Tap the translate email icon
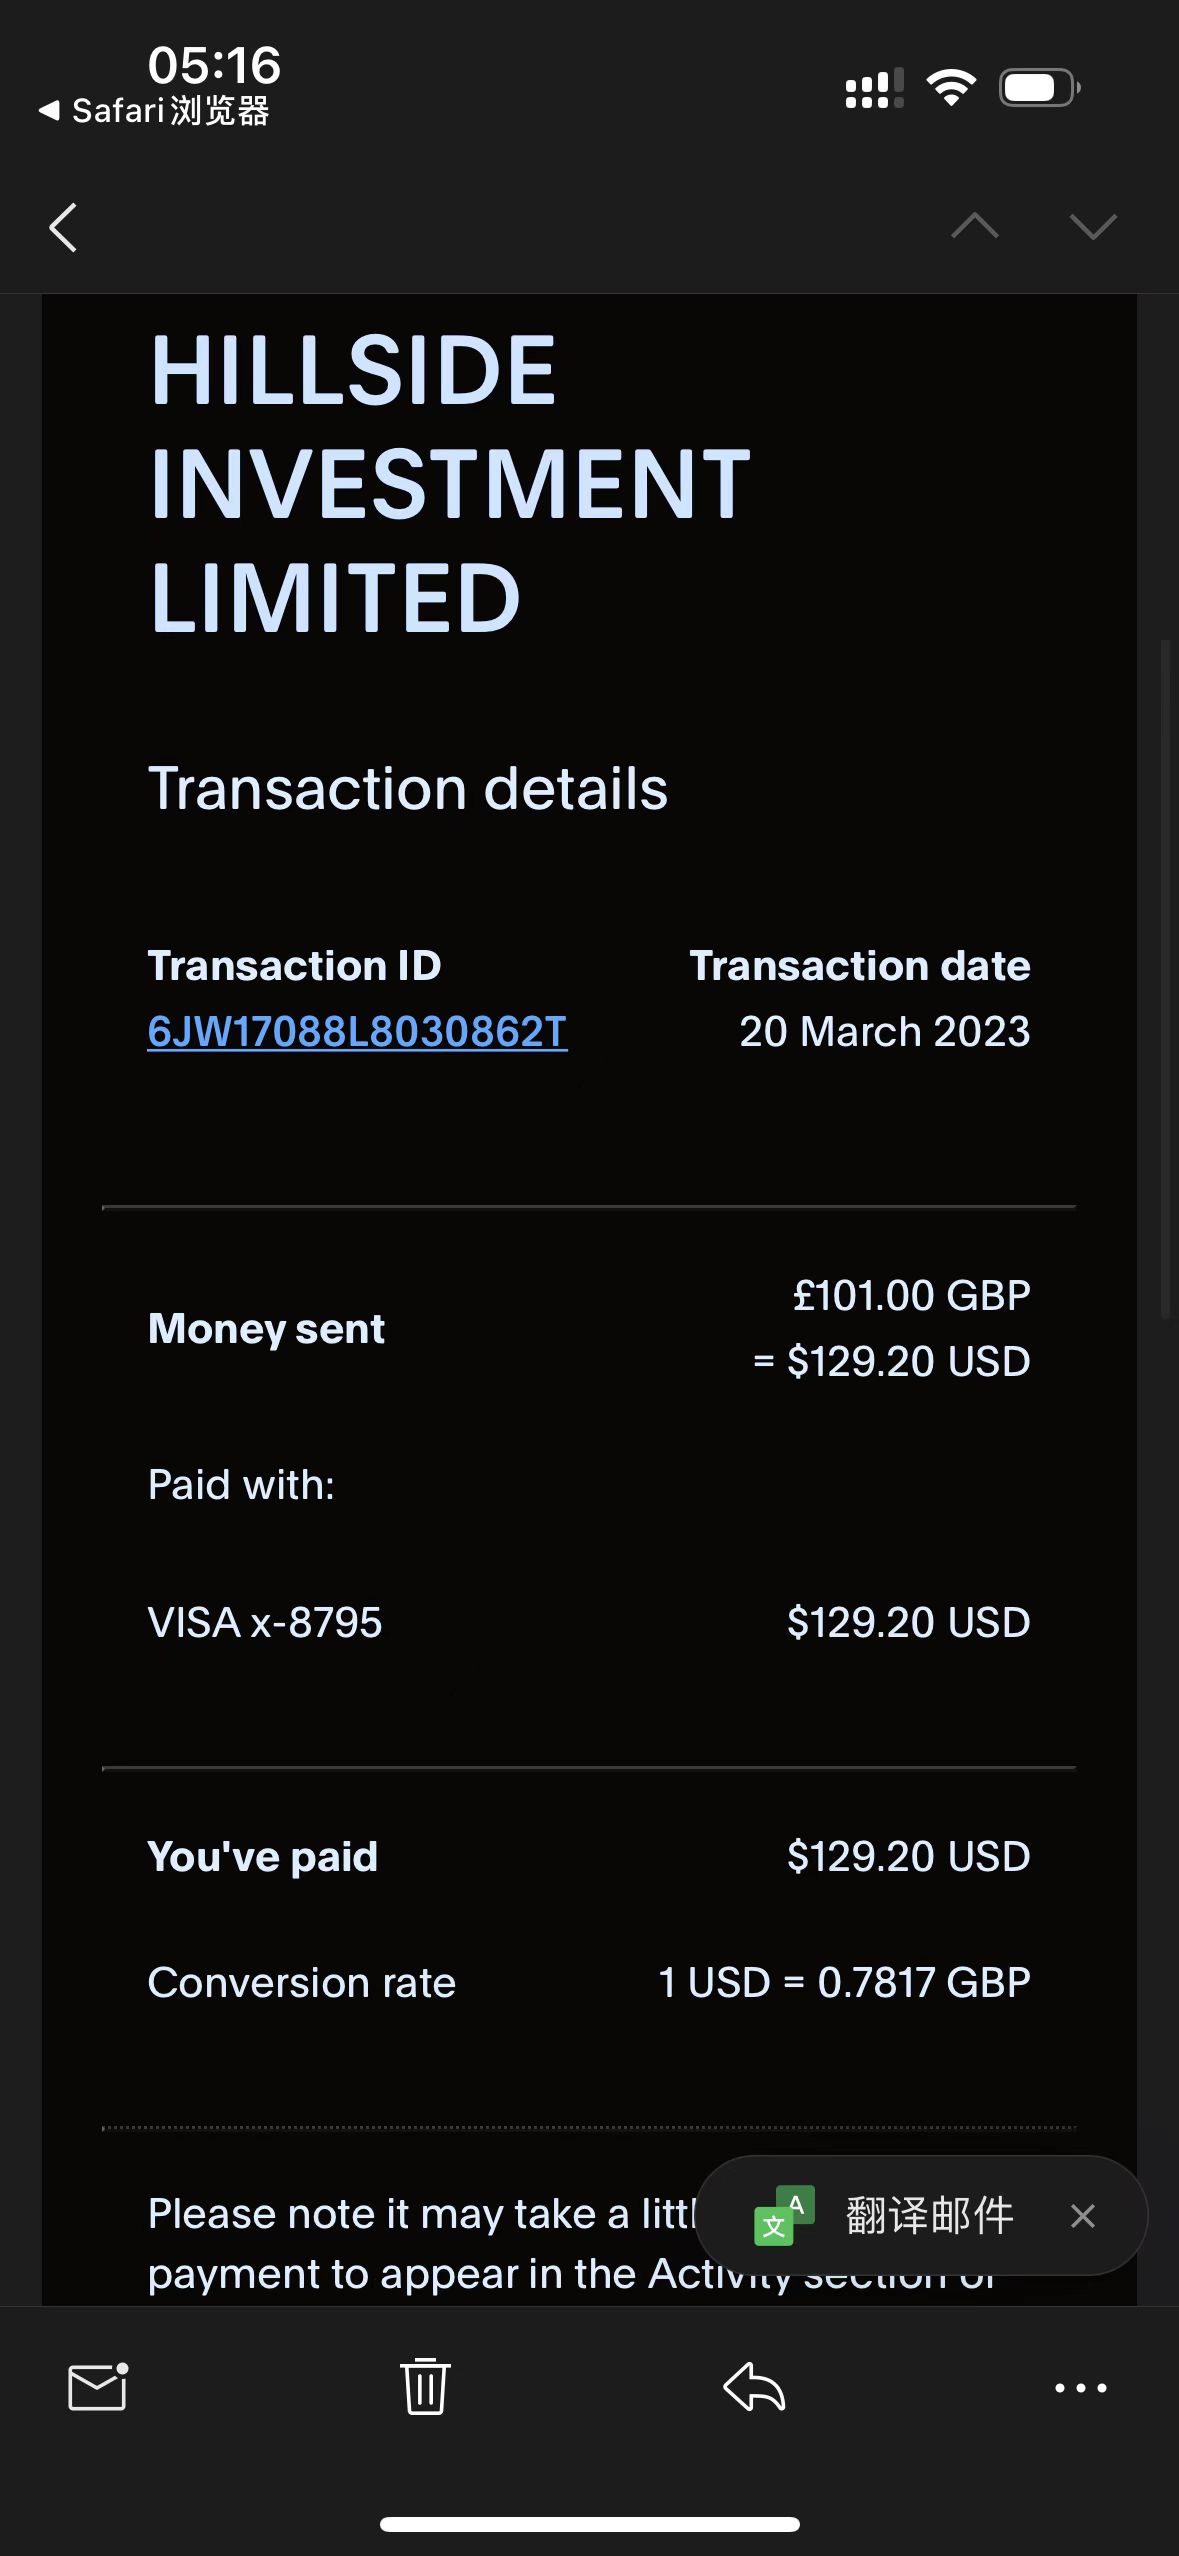Screen dimensions: 1179x2556 tap(784, 2216)
